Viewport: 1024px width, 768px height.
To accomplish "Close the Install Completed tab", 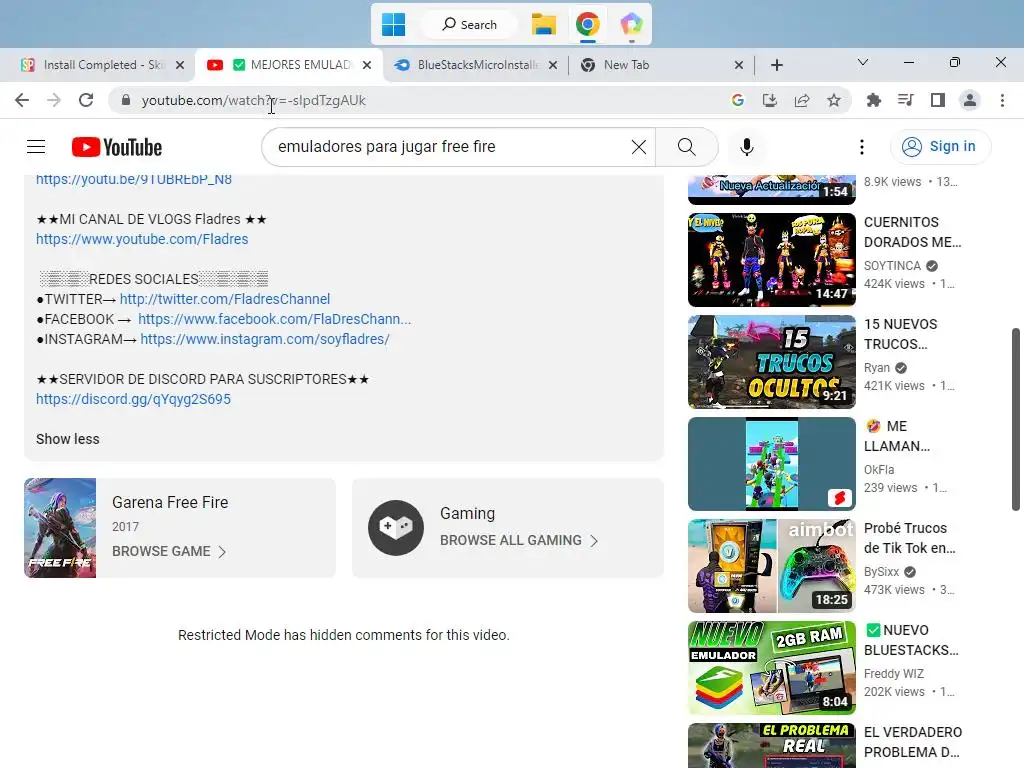I will point(180,65).
